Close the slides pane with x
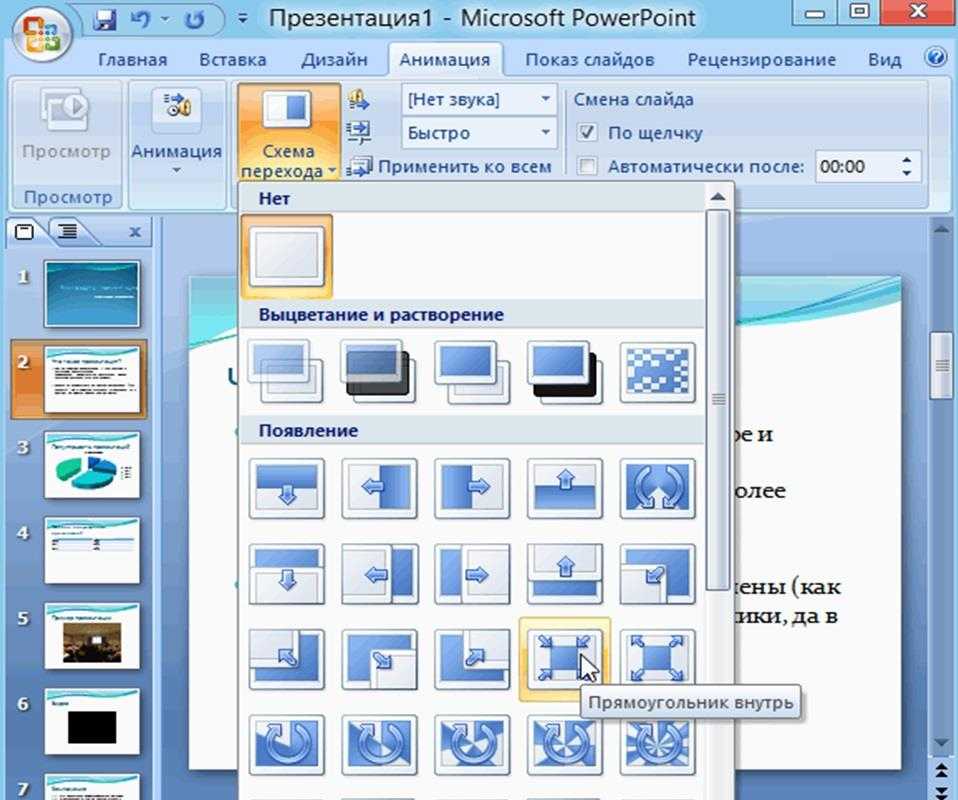This screenshot has height=800, width=958. 135,232
